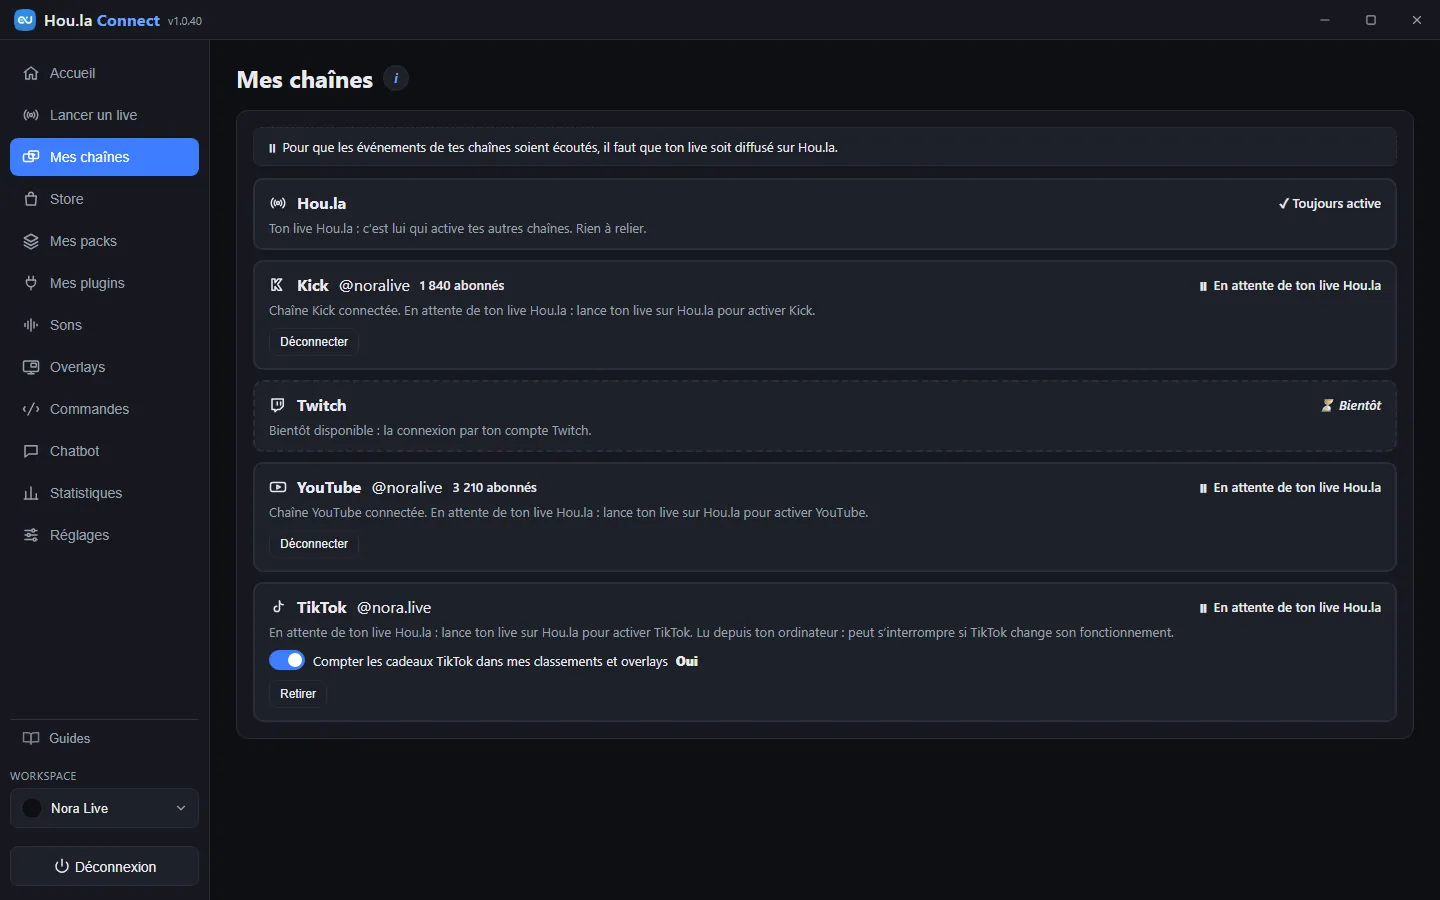The image size is (1440, 900).
Task: Go to Accueil in sidebar
Action: pos(104,73)
